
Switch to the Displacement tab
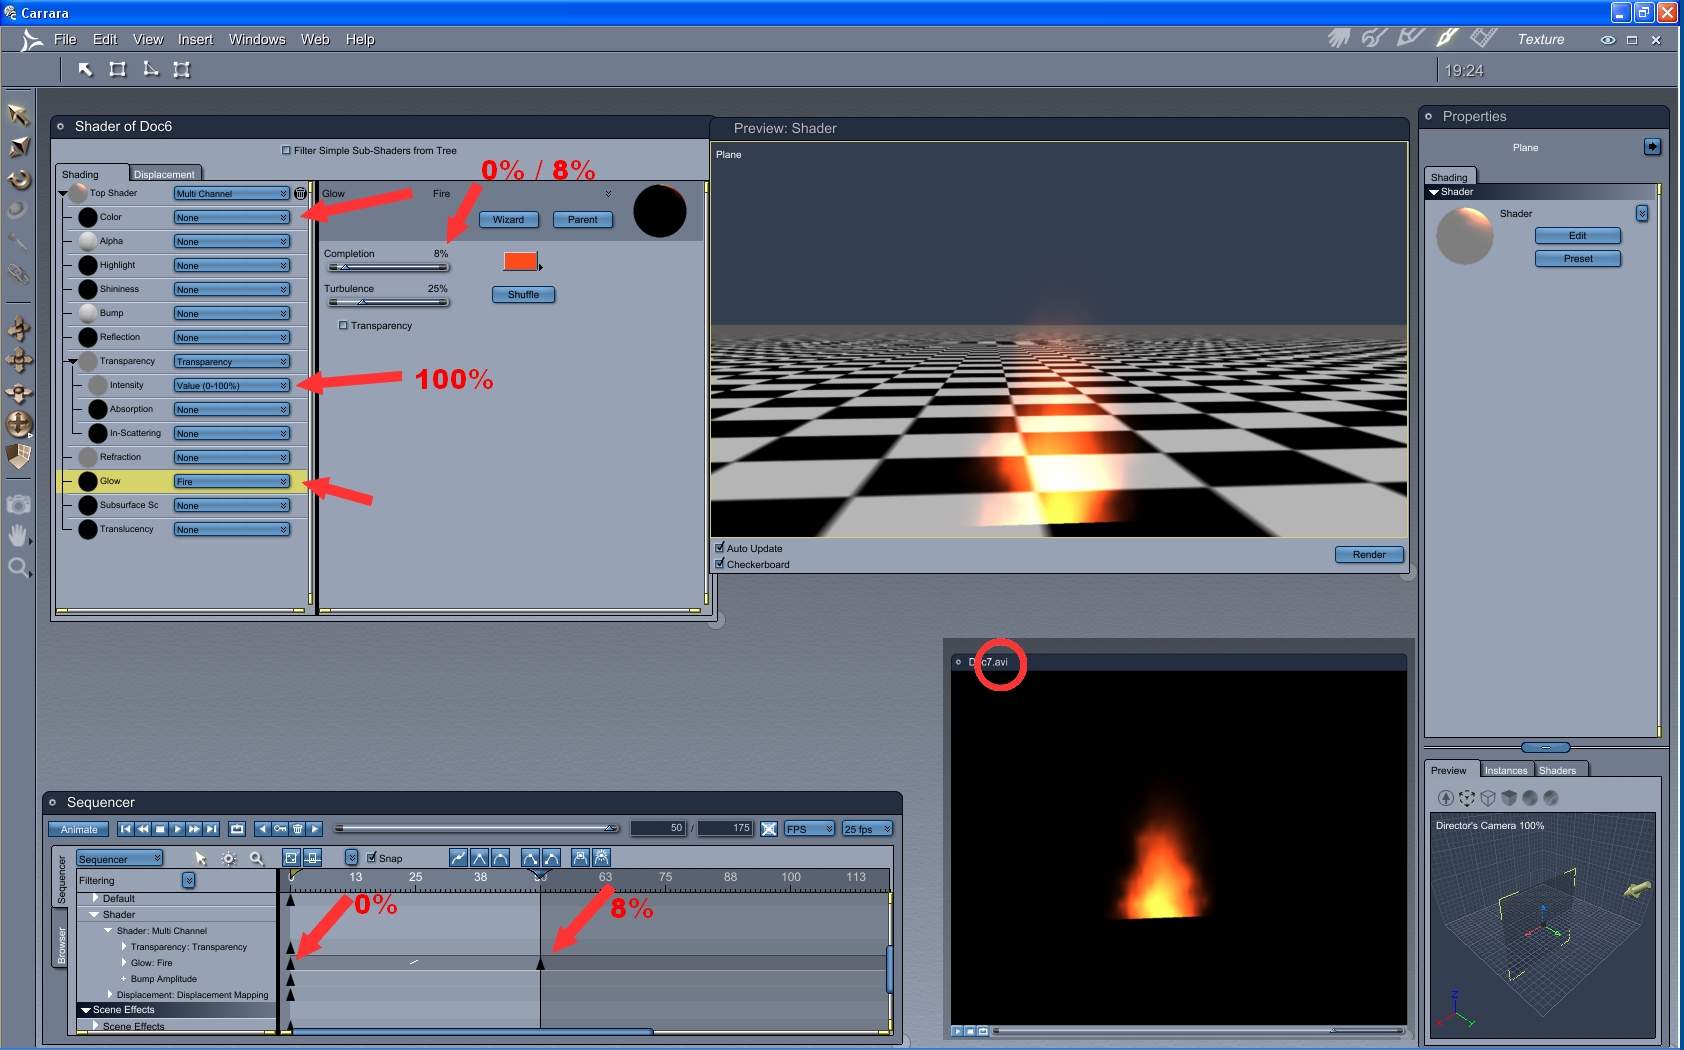pyautogui.click(x=165, y=173)
